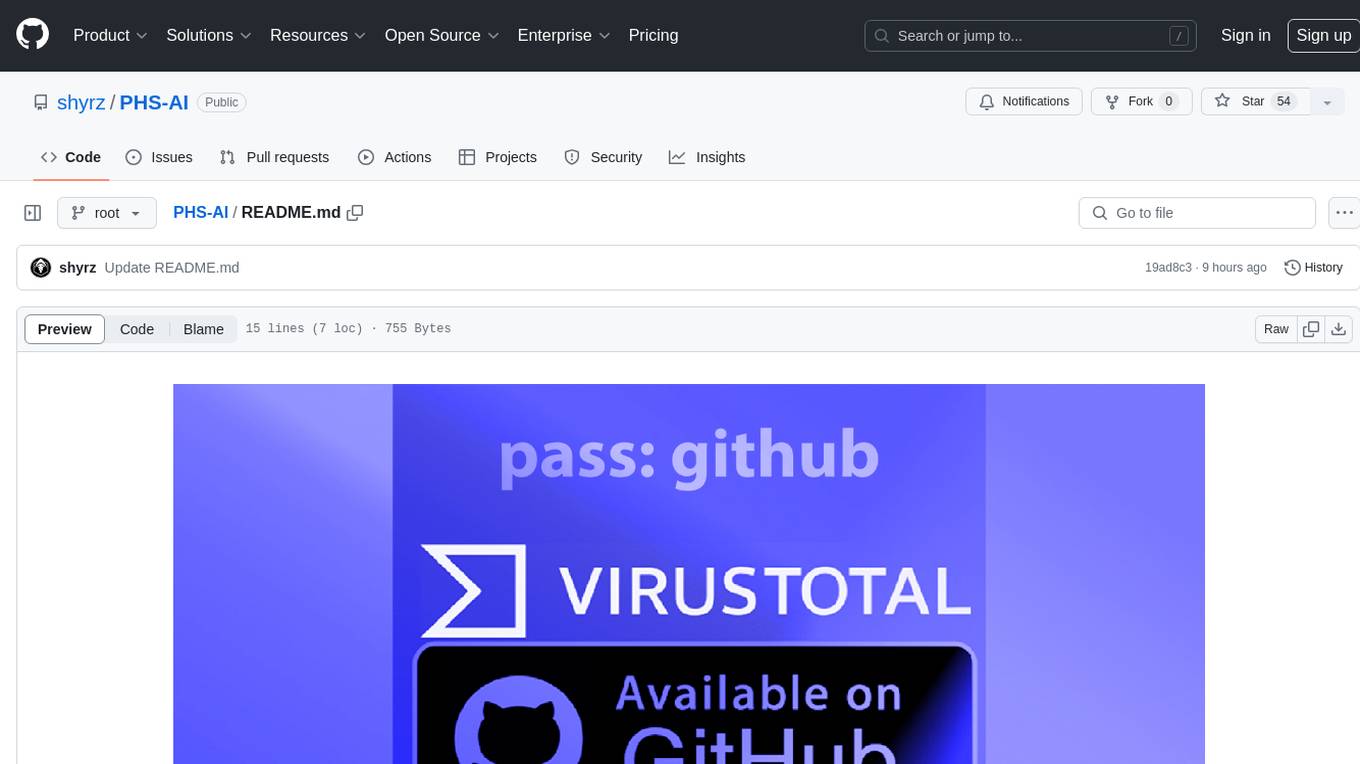
Task: Select the Code view
Action: (137, 329)
